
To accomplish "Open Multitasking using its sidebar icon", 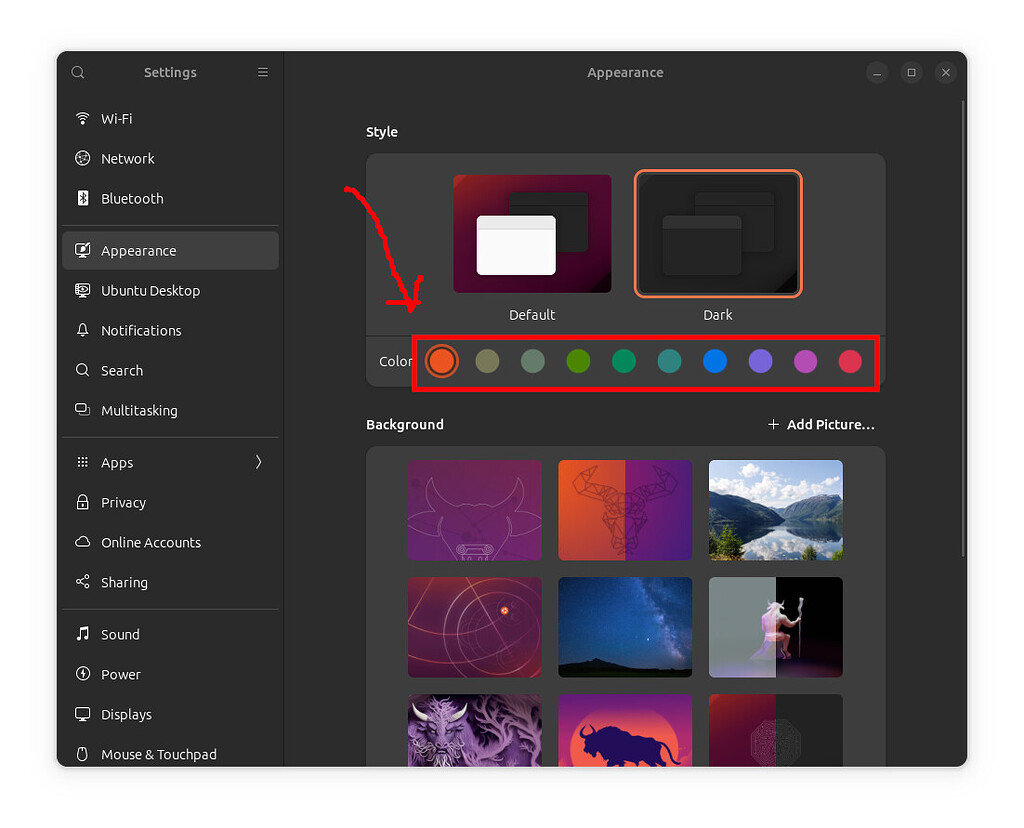I will pos(83,410).
